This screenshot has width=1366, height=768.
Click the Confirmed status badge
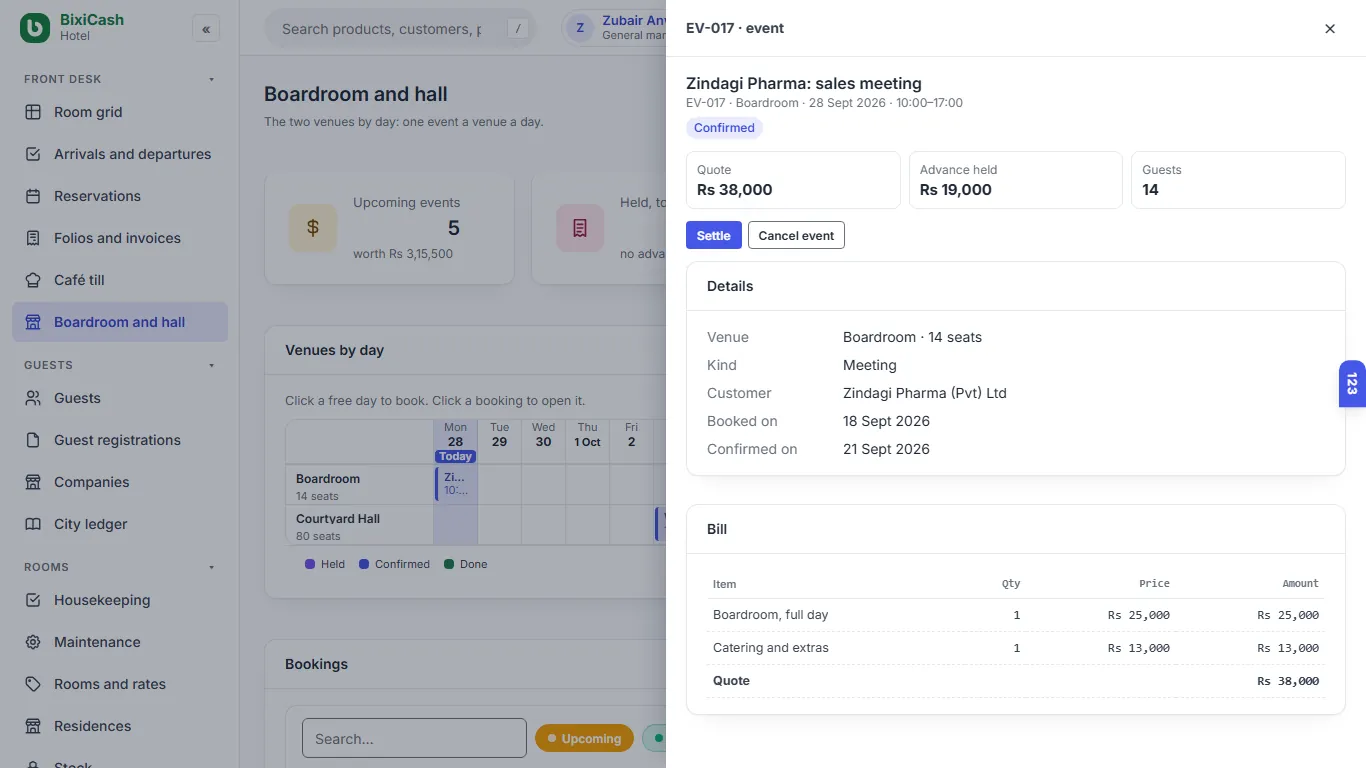click(724, 128)
